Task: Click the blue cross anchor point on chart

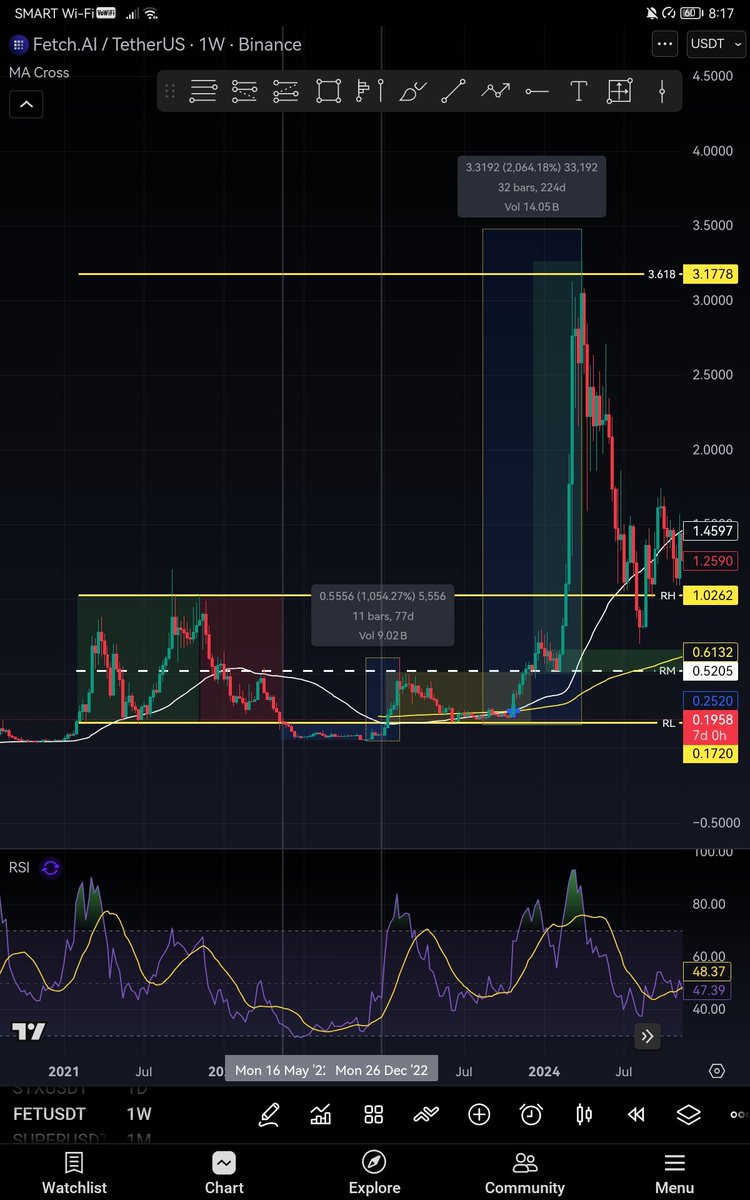Action: 513,711
